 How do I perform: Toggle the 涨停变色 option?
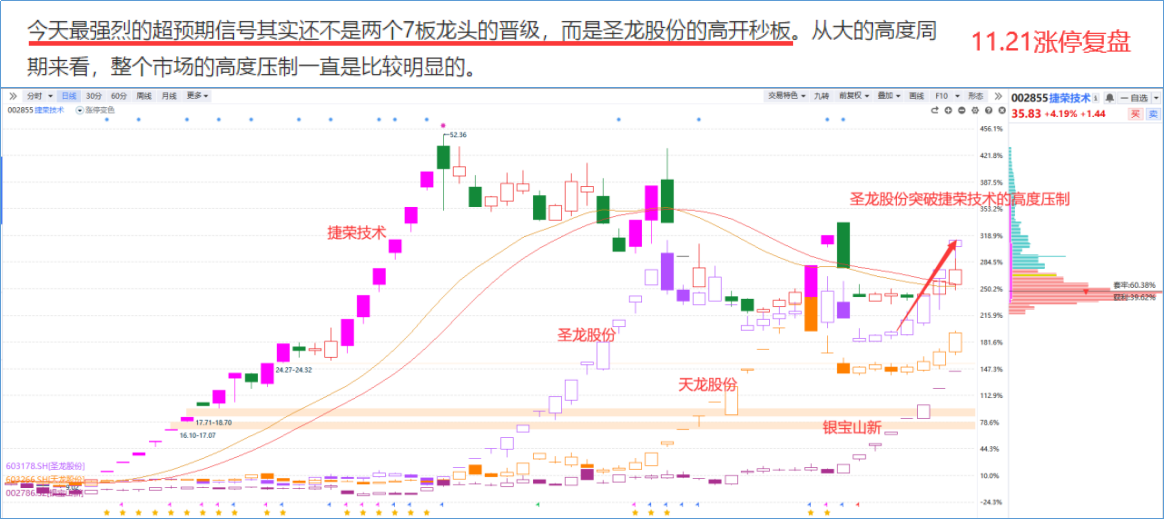[95, 110]
